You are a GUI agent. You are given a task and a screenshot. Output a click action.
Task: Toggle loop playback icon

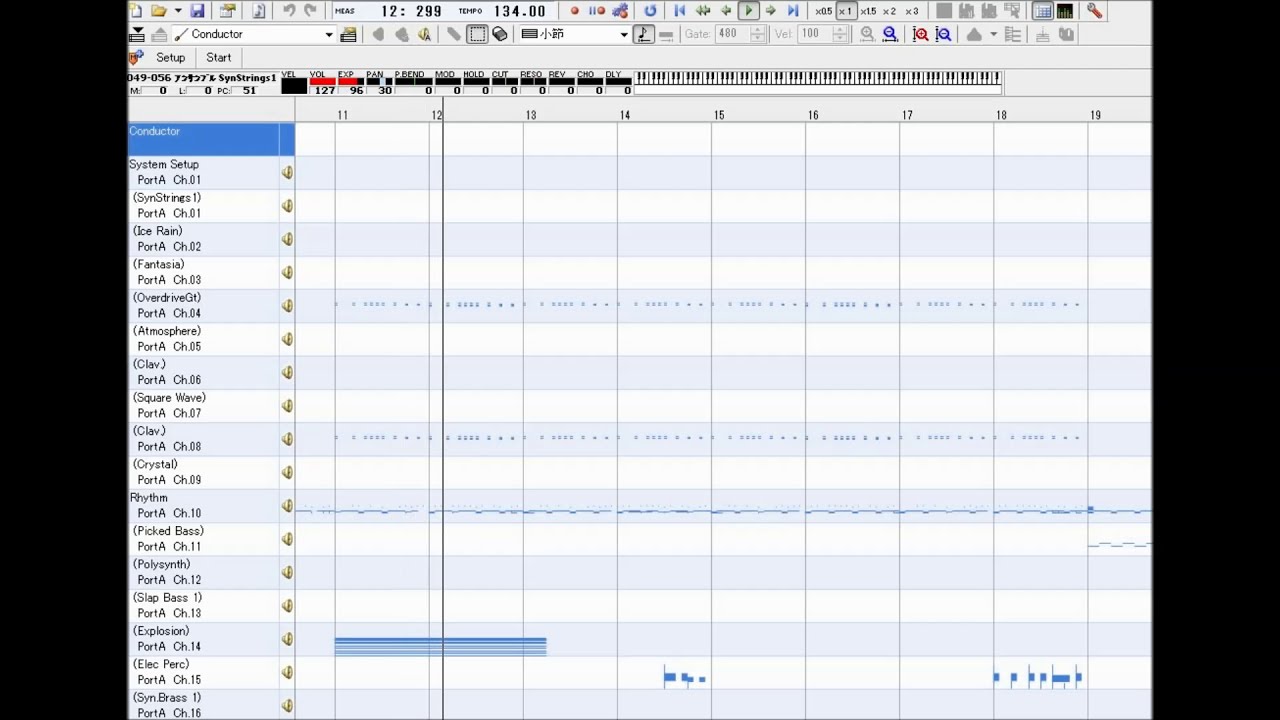650,11
